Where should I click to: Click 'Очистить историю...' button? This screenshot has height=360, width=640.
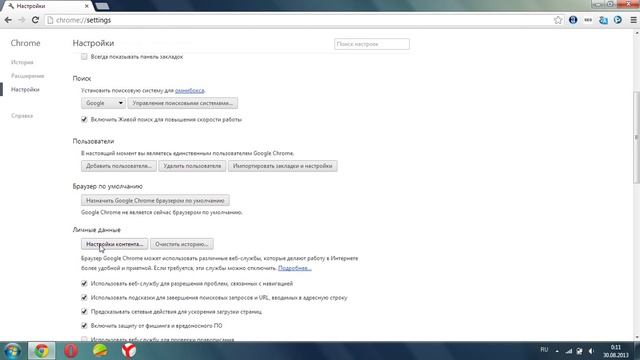point(182,244)
